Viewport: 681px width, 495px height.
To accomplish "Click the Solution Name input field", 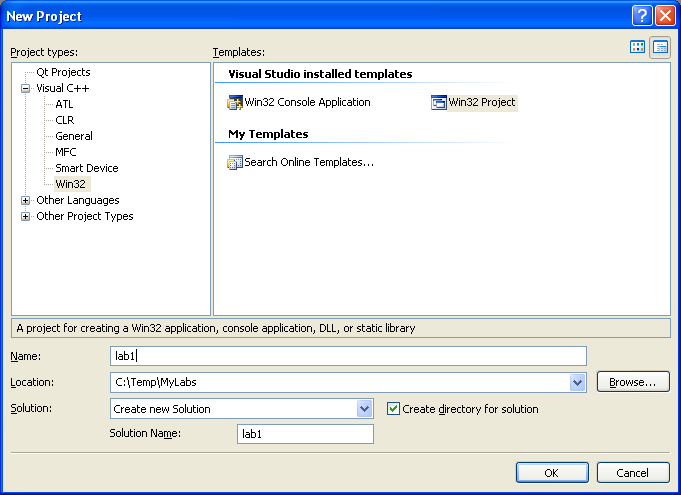I will click(305, 434).
